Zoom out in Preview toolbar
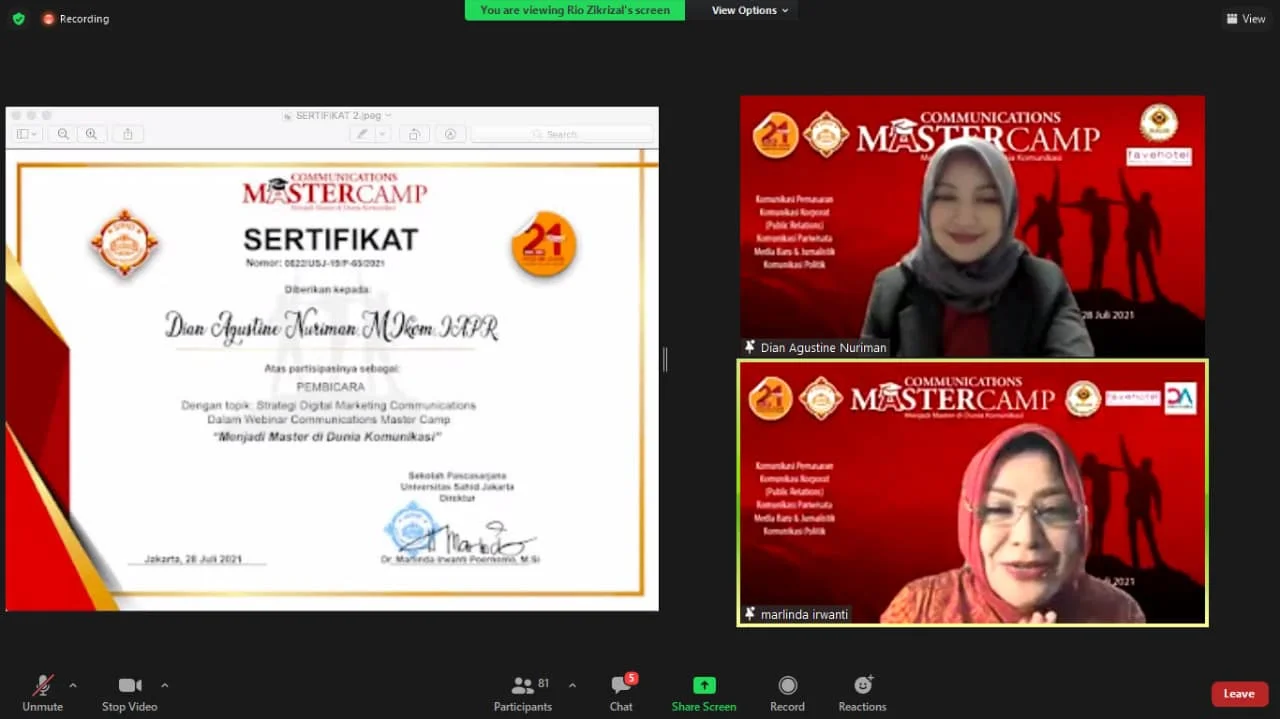Screen dimensions: 1280x719 click(63, 133)
